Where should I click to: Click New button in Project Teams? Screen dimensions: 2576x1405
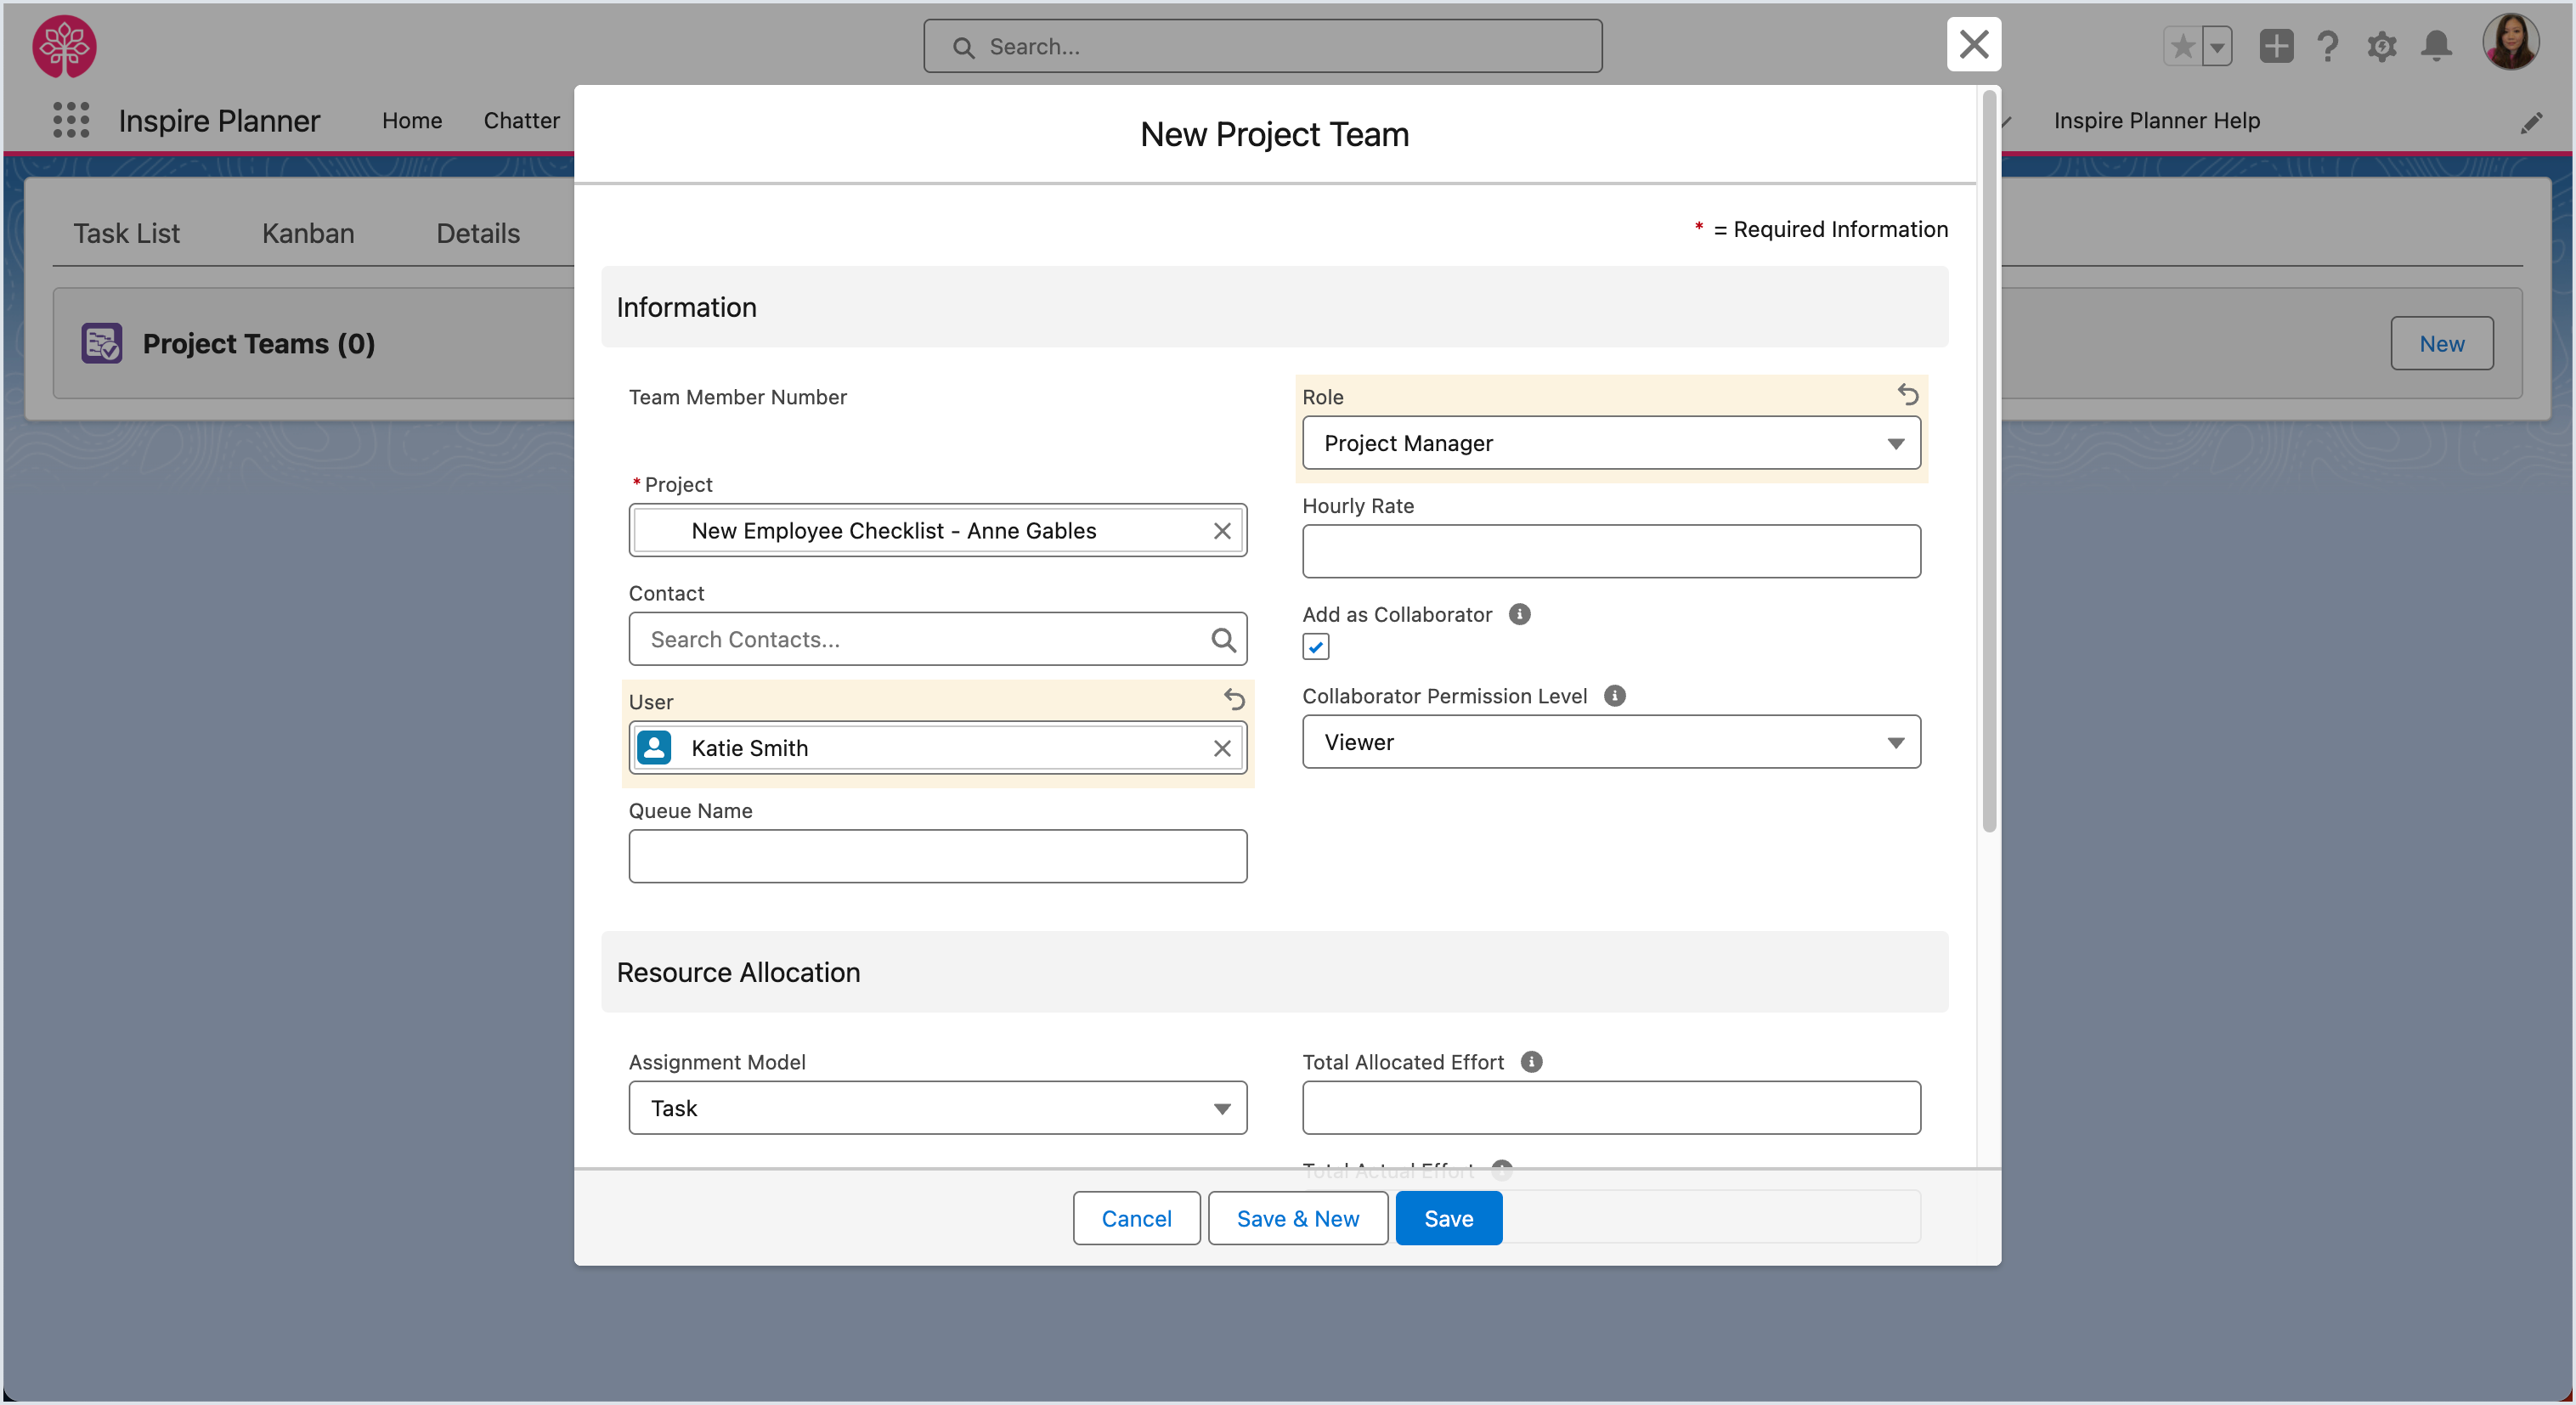click(x=2441, y=343)
